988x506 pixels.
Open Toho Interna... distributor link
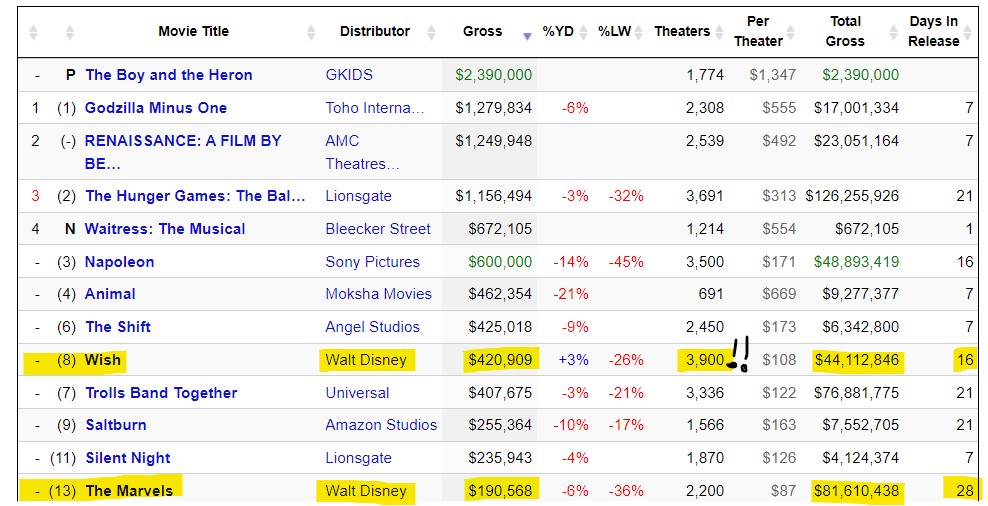pos(375,108)
